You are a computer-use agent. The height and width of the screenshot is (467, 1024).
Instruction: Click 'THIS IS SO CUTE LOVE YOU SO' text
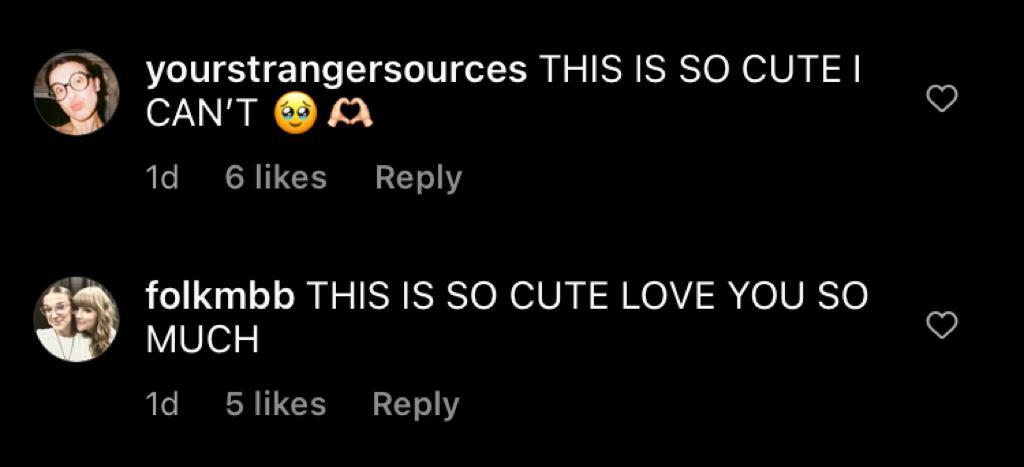[x=587, y=297]
